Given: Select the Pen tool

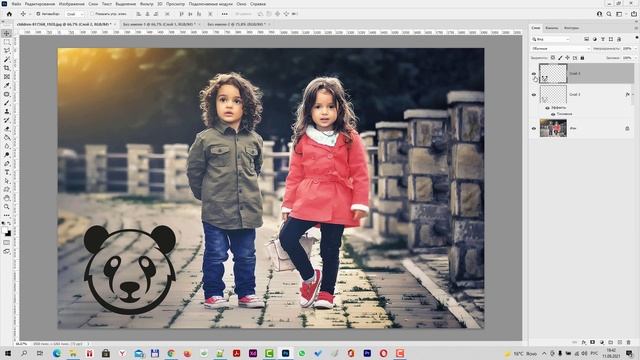Looking at the screenshot, I should [7, 163].
